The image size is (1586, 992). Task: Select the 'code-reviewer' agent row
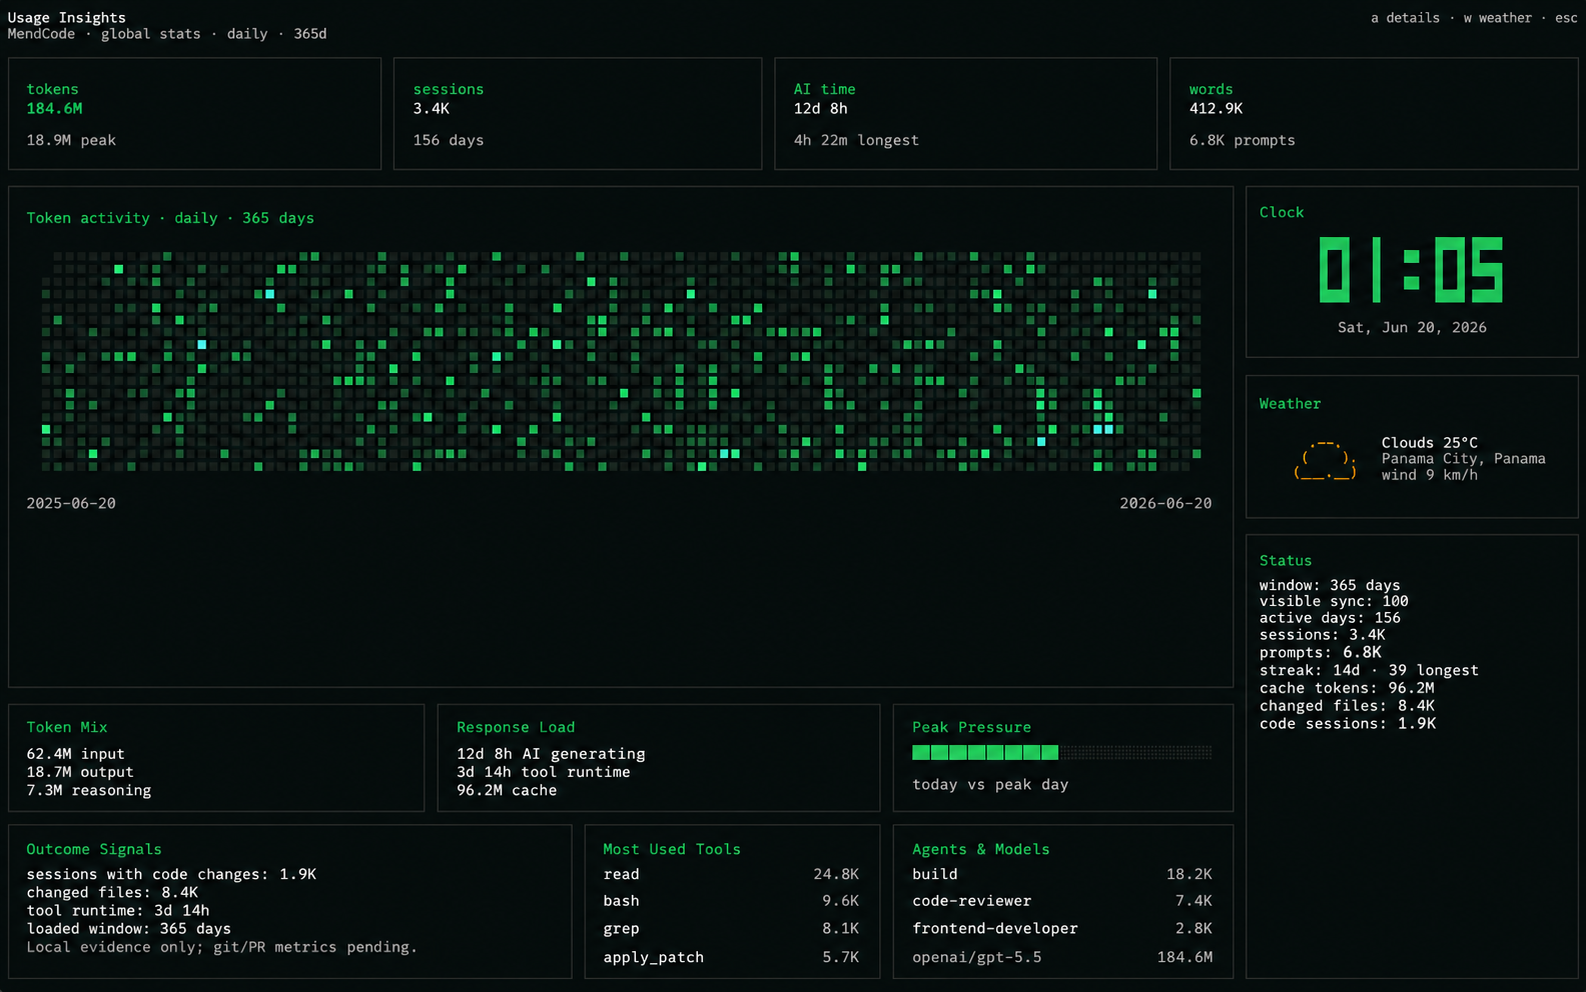click(x=1062, y=901)
